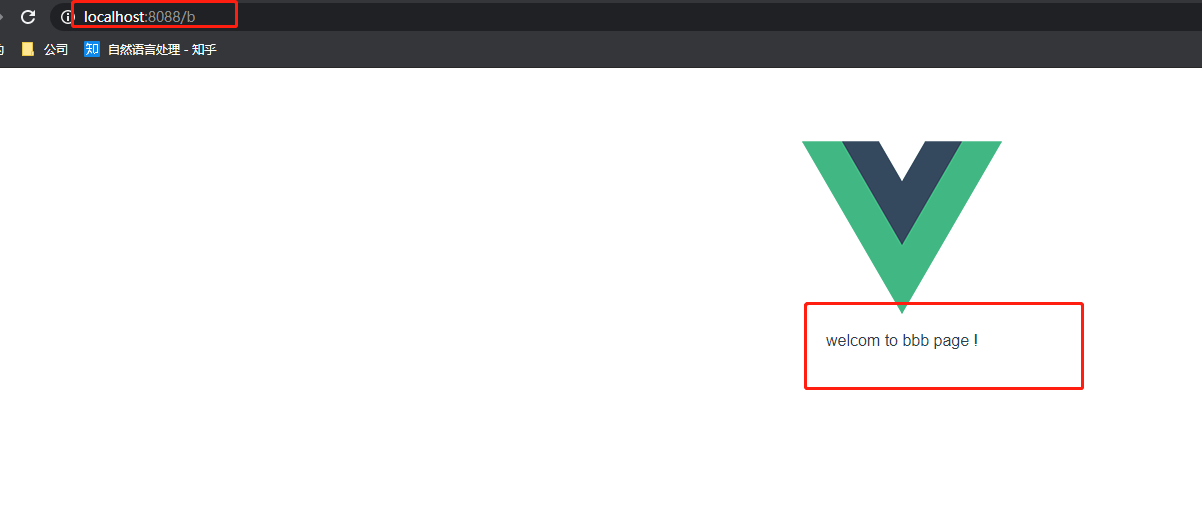
Task: View site information for localhost
Action: click(x=68, y=17)
